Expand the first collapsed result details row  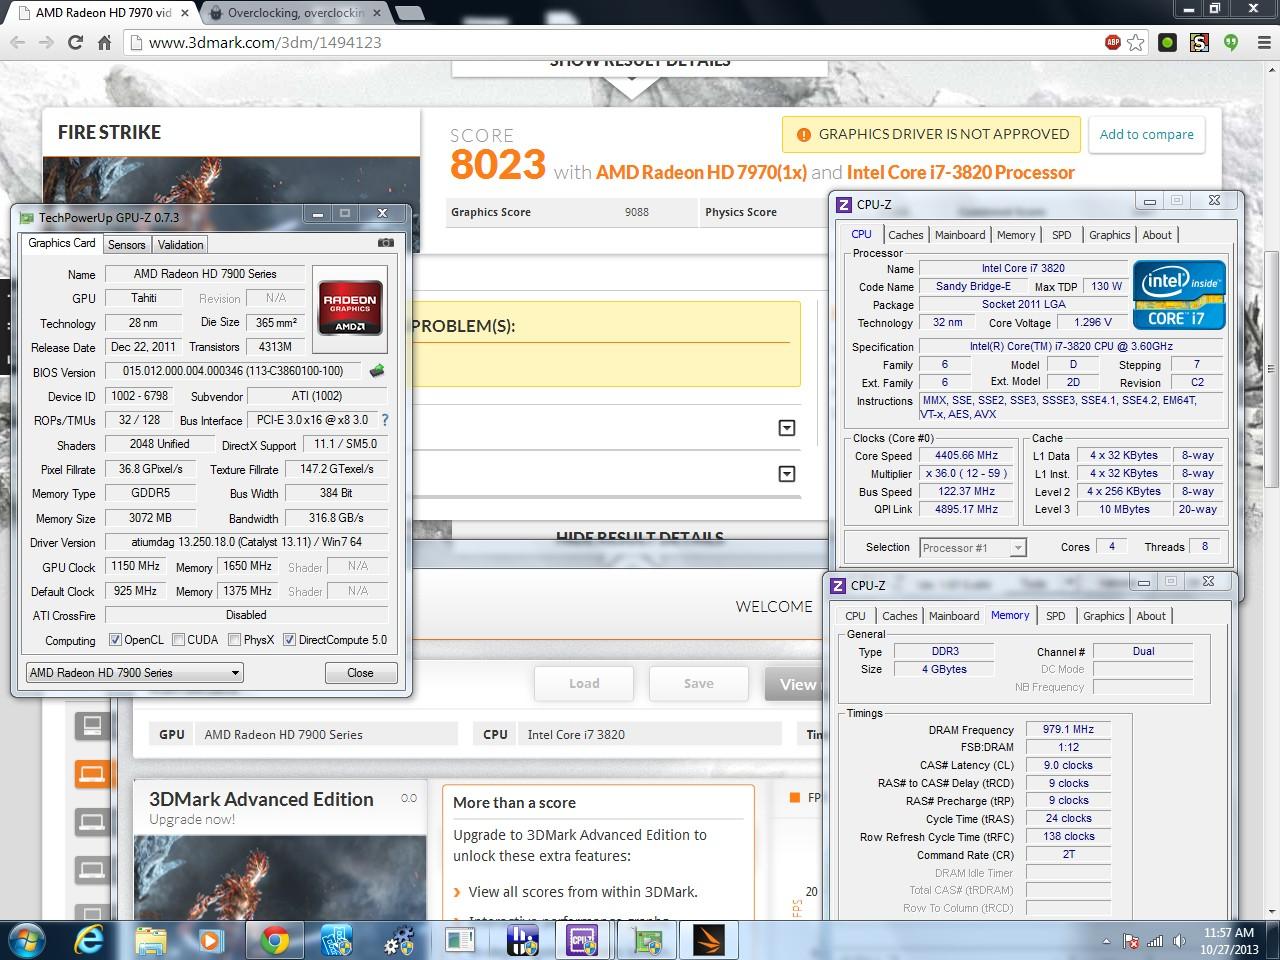pyautogui.click(x=787, y=428)
